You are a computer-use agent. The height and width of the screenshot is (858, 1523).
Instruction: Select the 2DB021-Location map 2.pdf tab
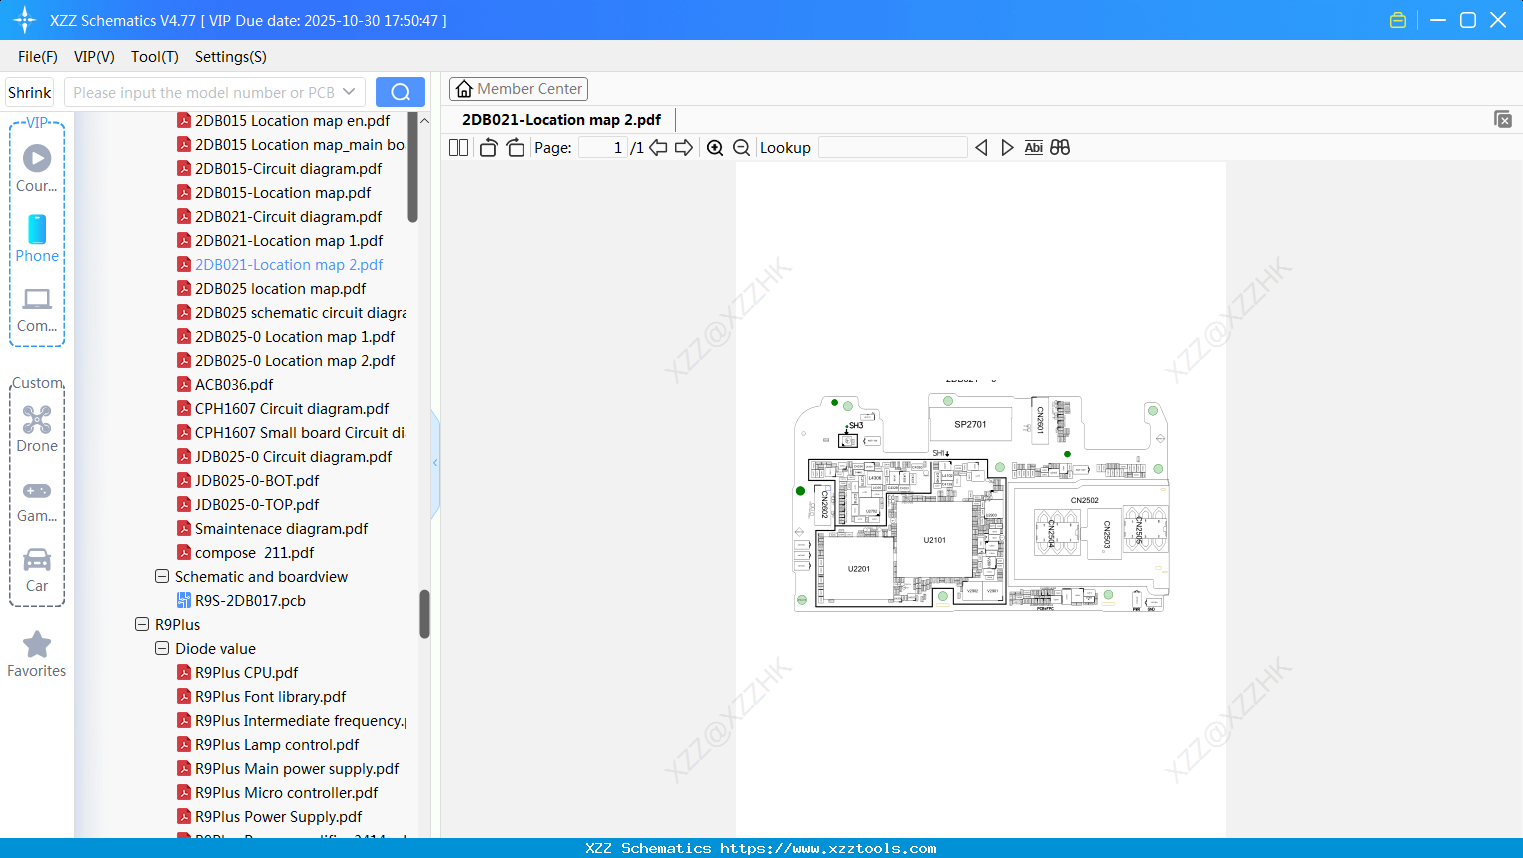(559, 119)
